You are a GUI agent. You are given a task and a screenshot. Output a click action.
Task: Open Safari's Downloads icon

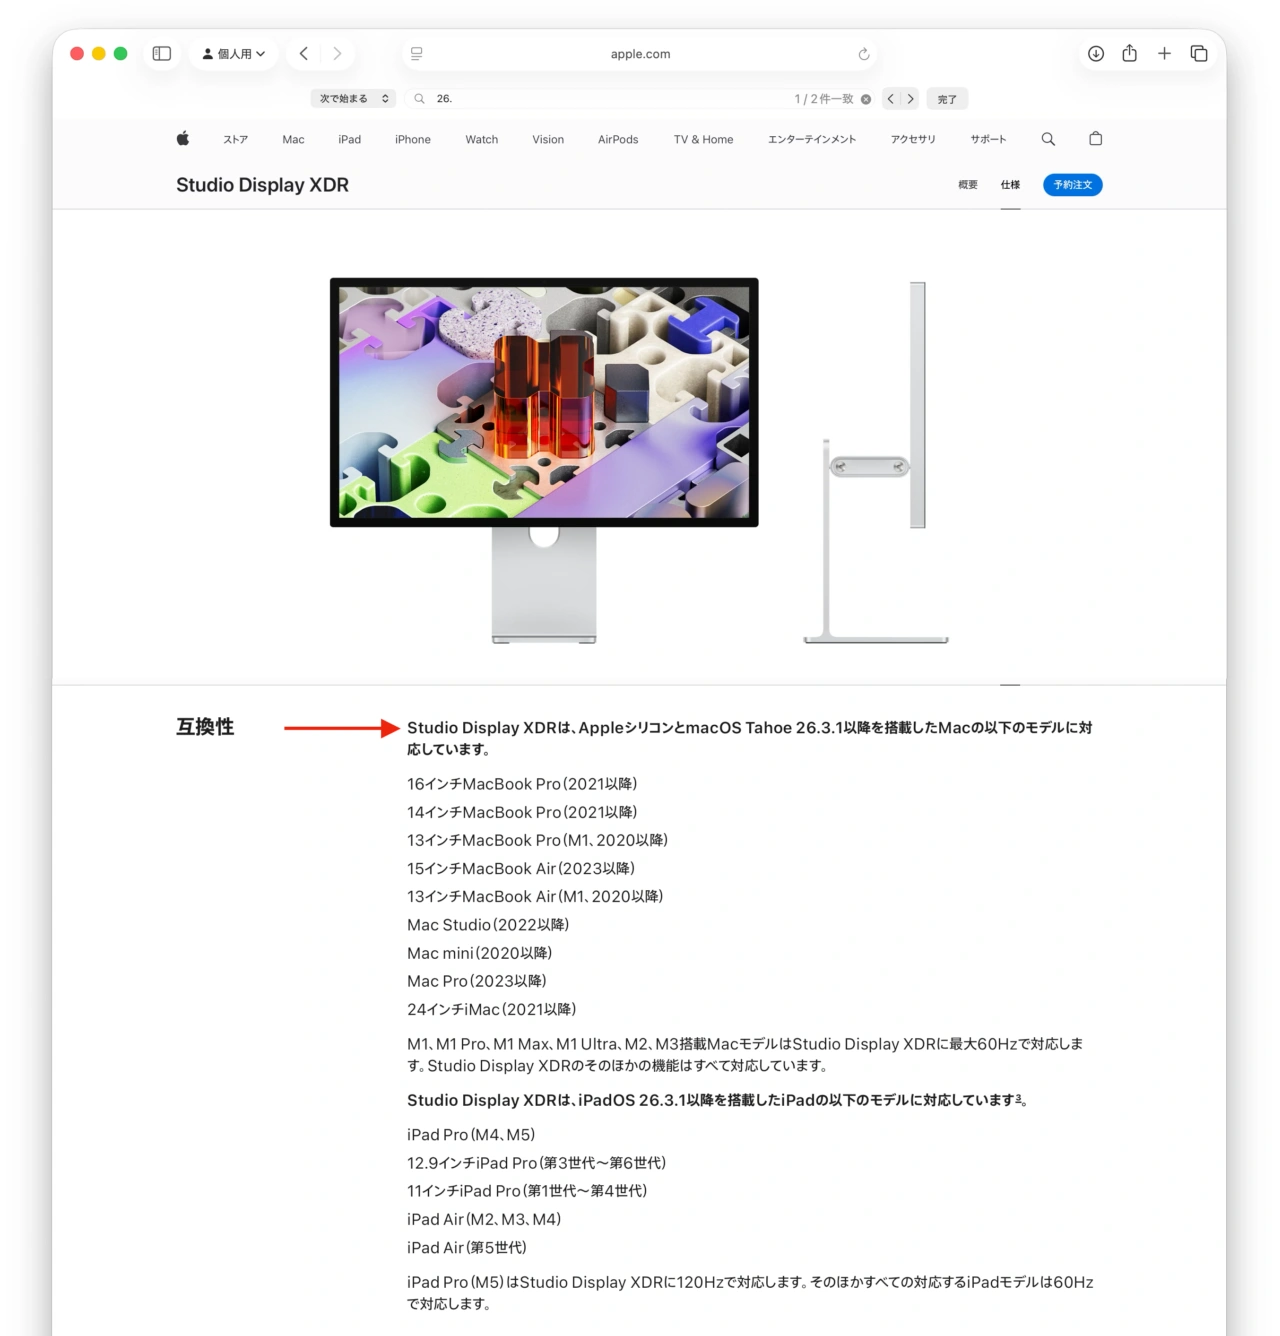pyautogui.click(x=1095, y=53)
